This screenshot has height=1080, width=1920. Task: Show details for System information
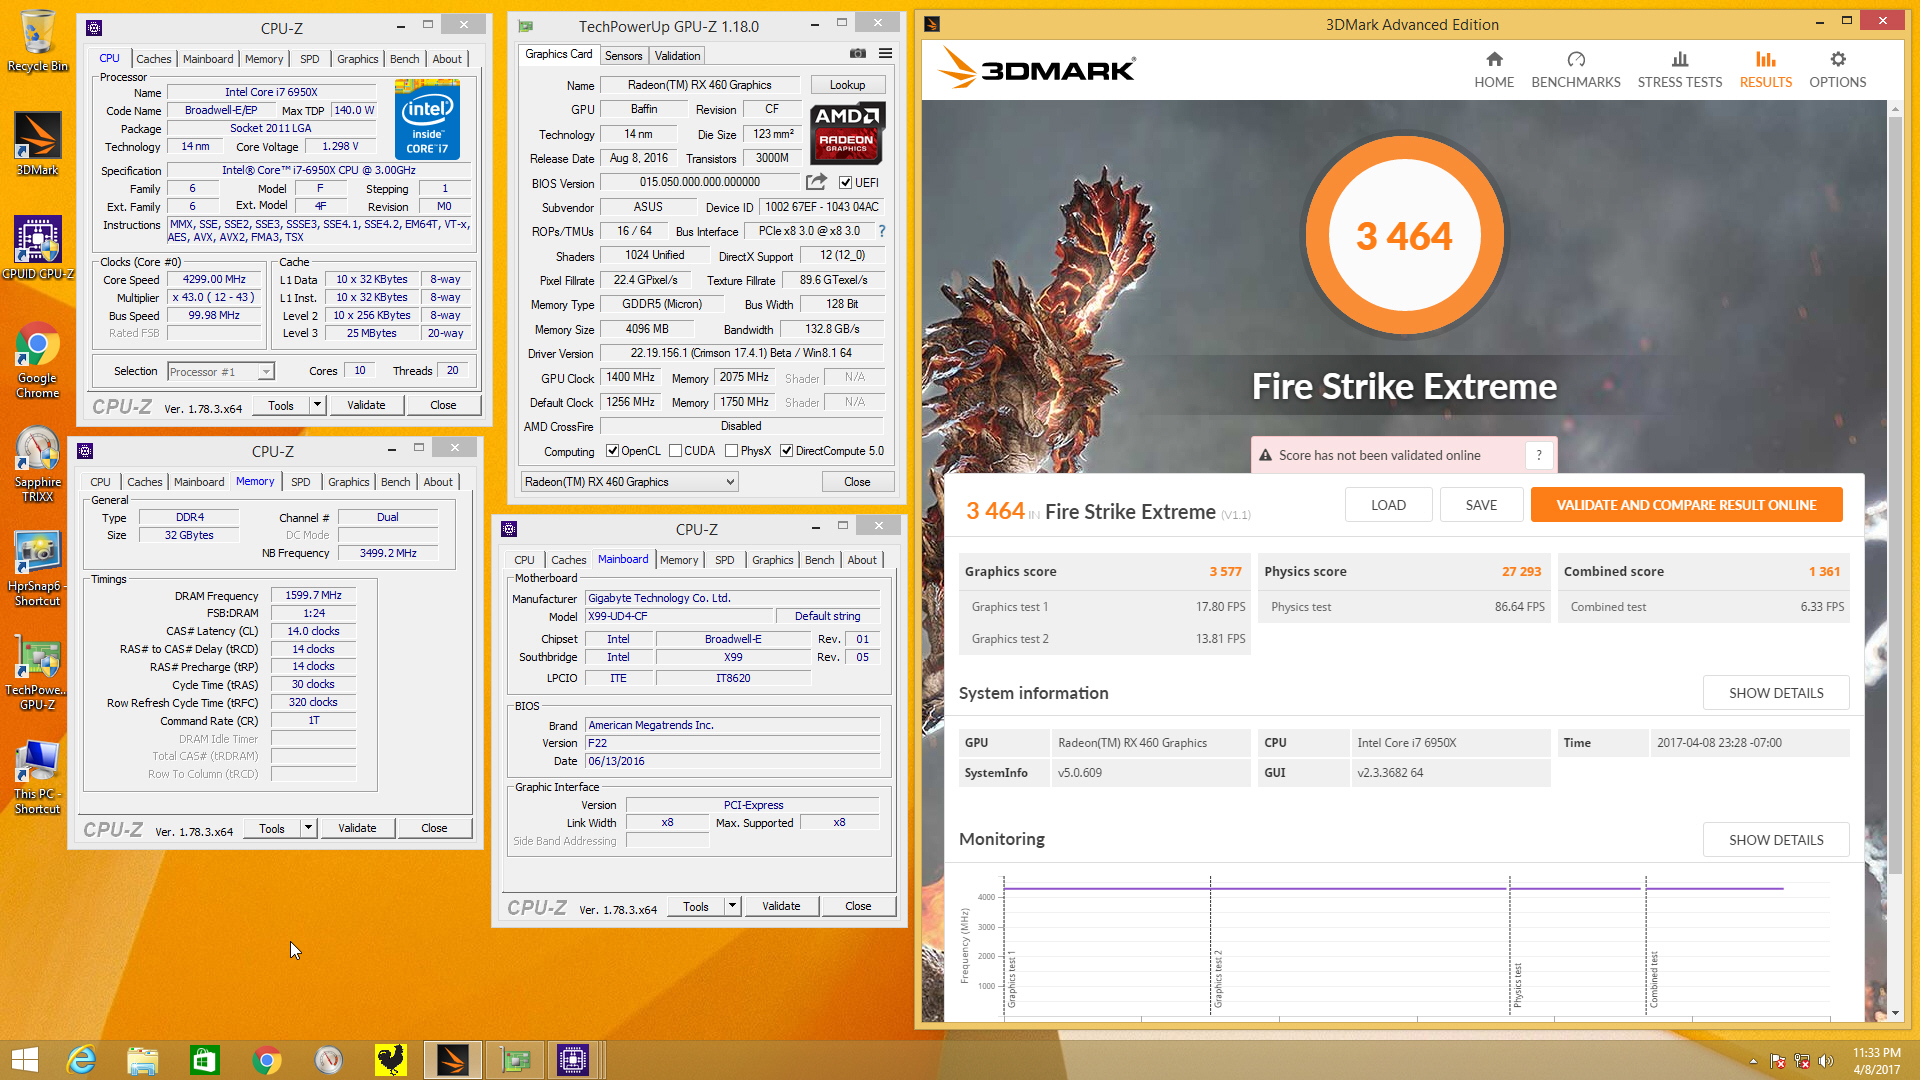click(x=1776, y=693)
